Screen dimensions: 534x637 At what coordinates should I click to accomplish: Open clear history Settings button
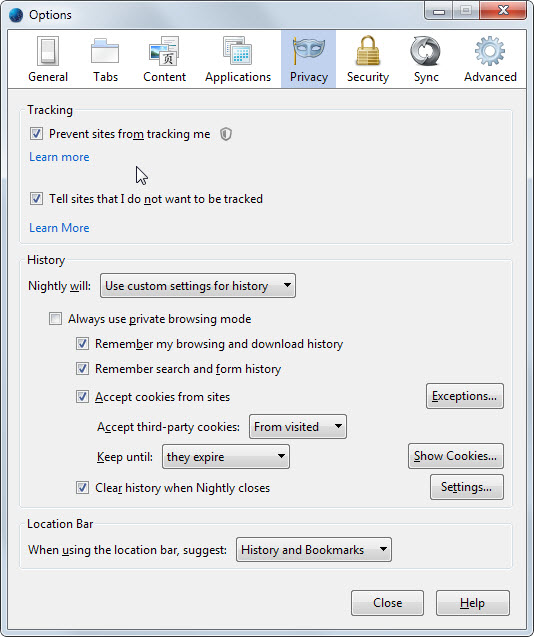tap(467, 487)
